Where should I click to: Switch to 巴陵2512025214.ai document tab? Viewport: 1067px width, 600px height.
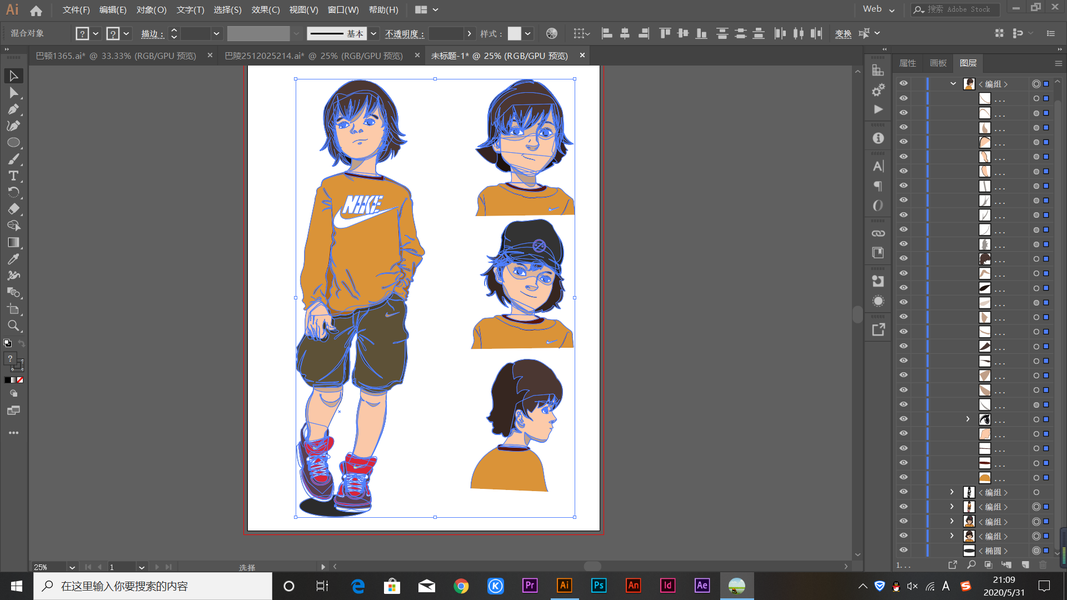314,56
